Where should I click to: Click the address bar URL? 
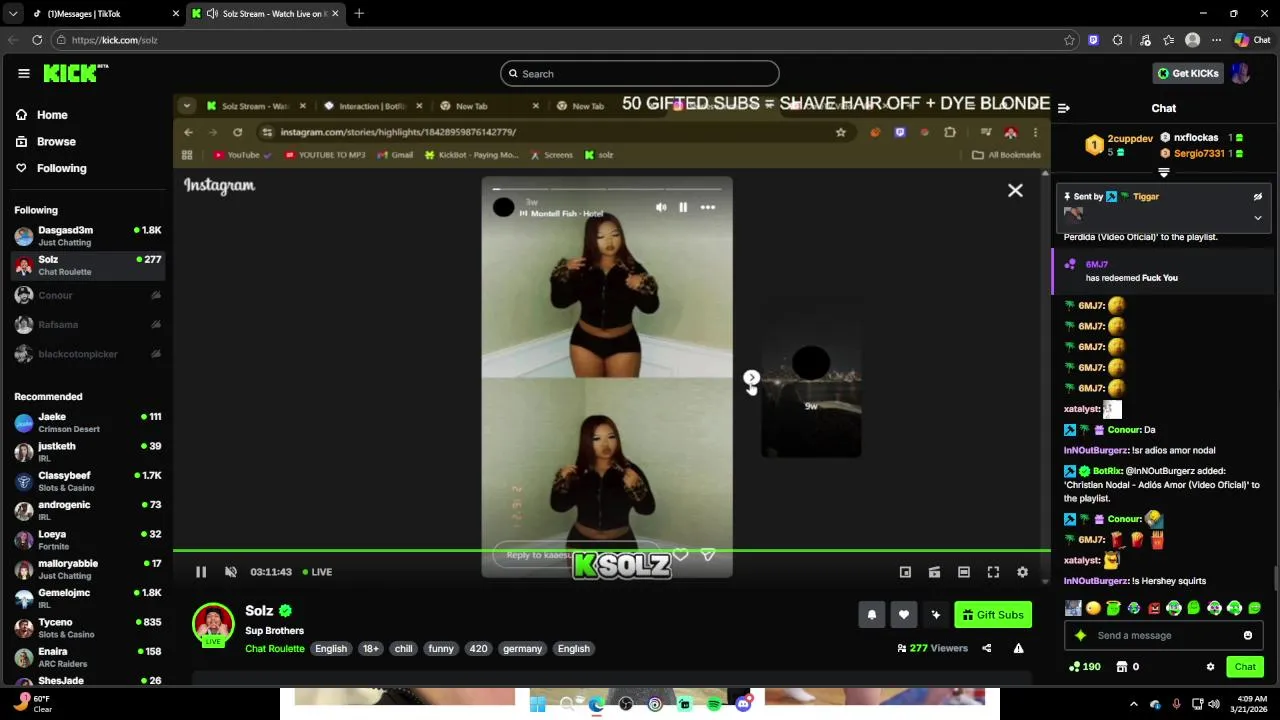click(114, 40)
